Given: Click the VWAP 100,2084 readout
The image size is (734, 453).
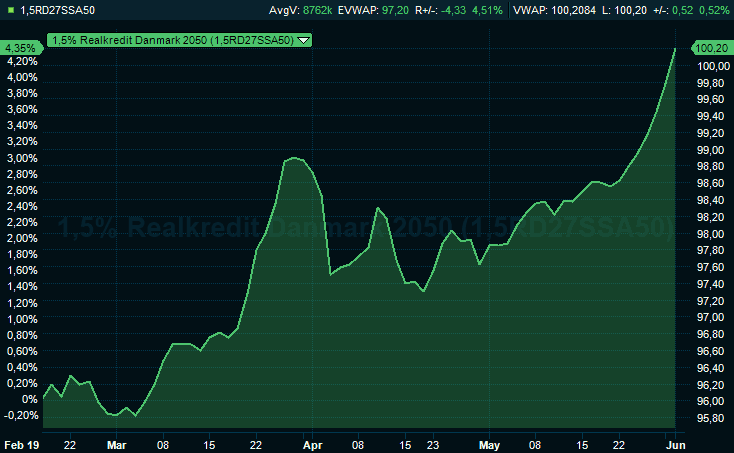Looking at the screenshot, I should point(554,10).
